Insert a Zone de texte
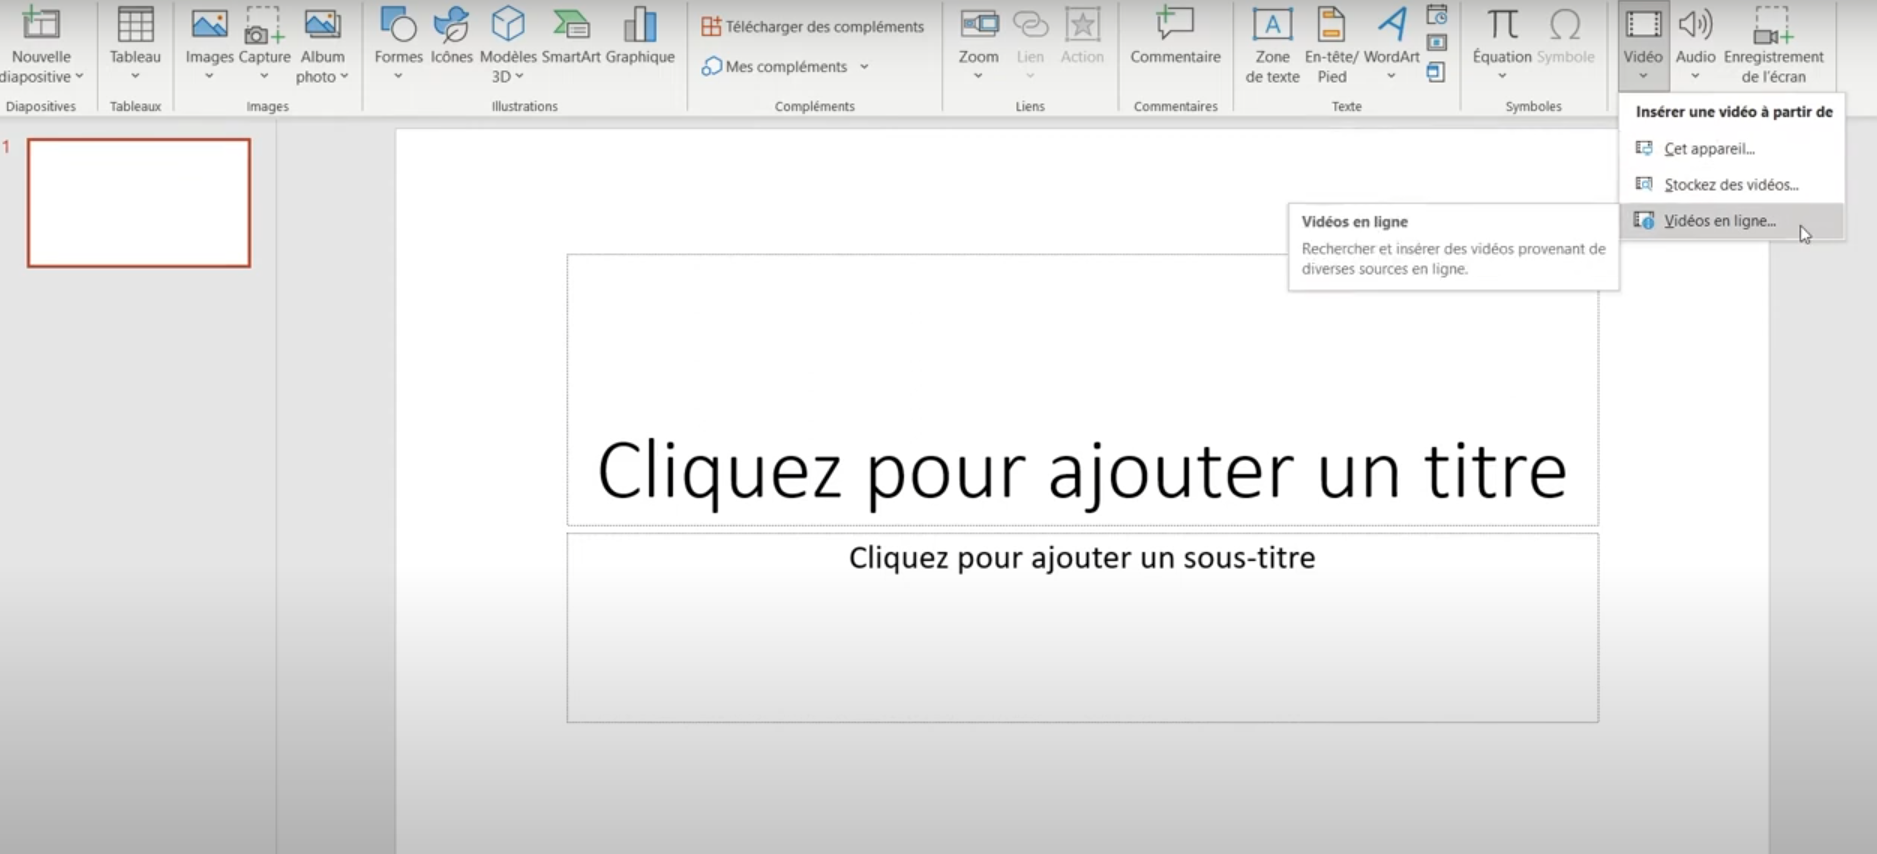The image size is (1877, 854). pyautogui.click(x=1272, y=45)
